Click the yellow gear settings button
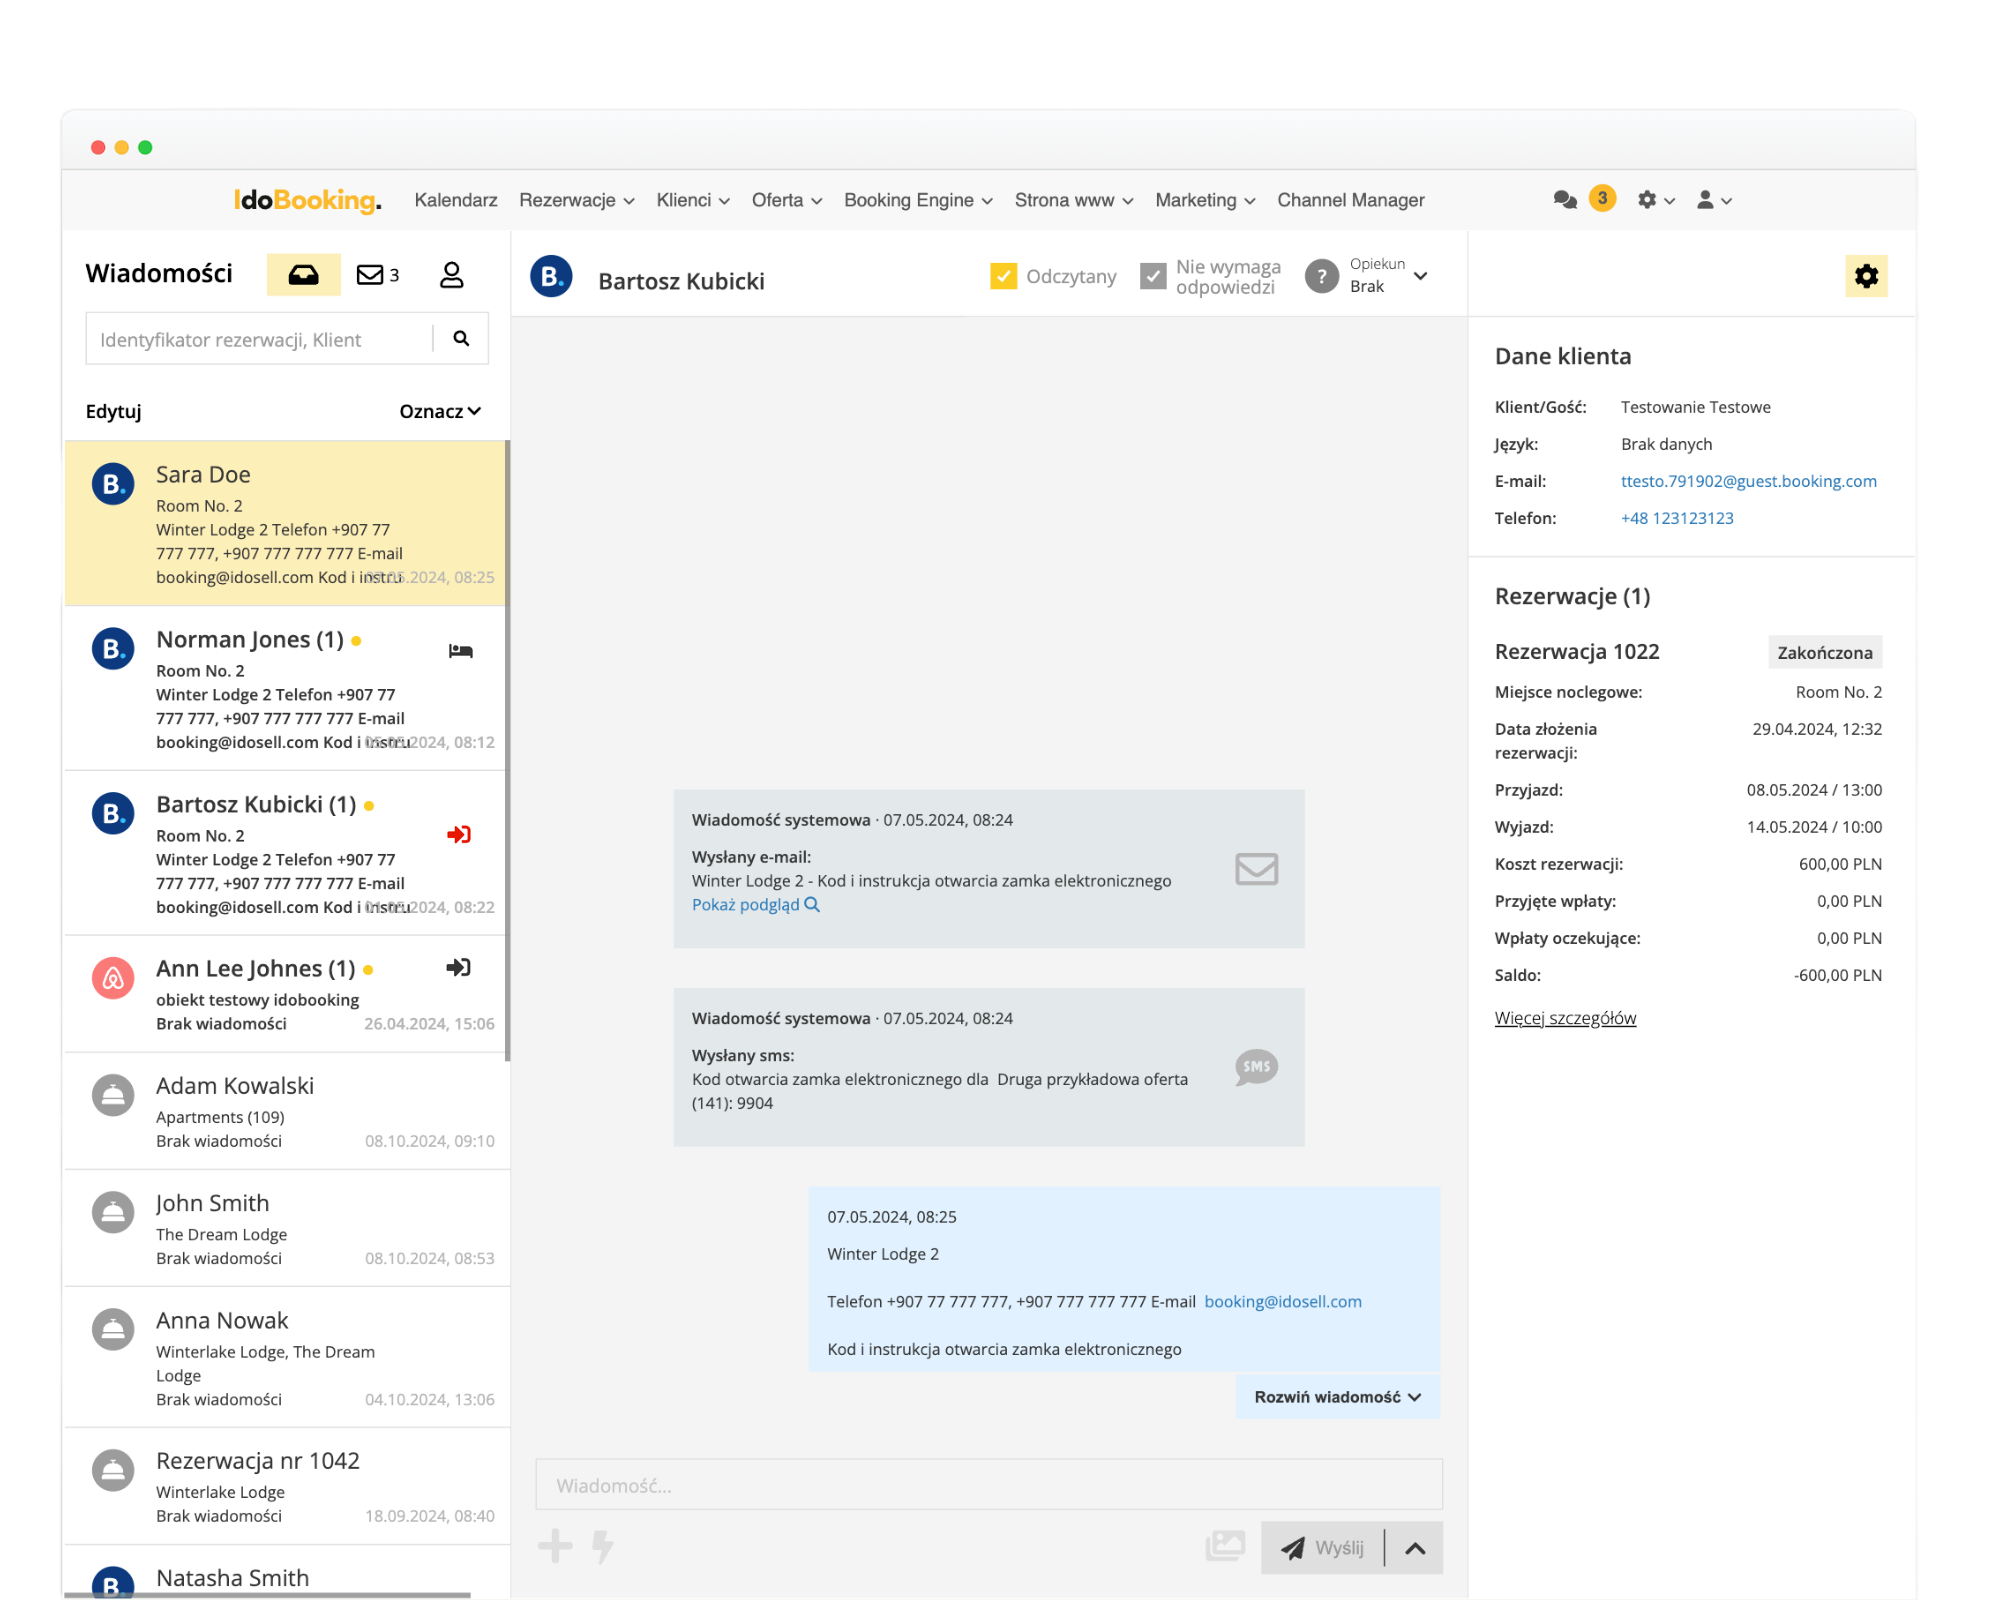 click(x=1865, y=276)
